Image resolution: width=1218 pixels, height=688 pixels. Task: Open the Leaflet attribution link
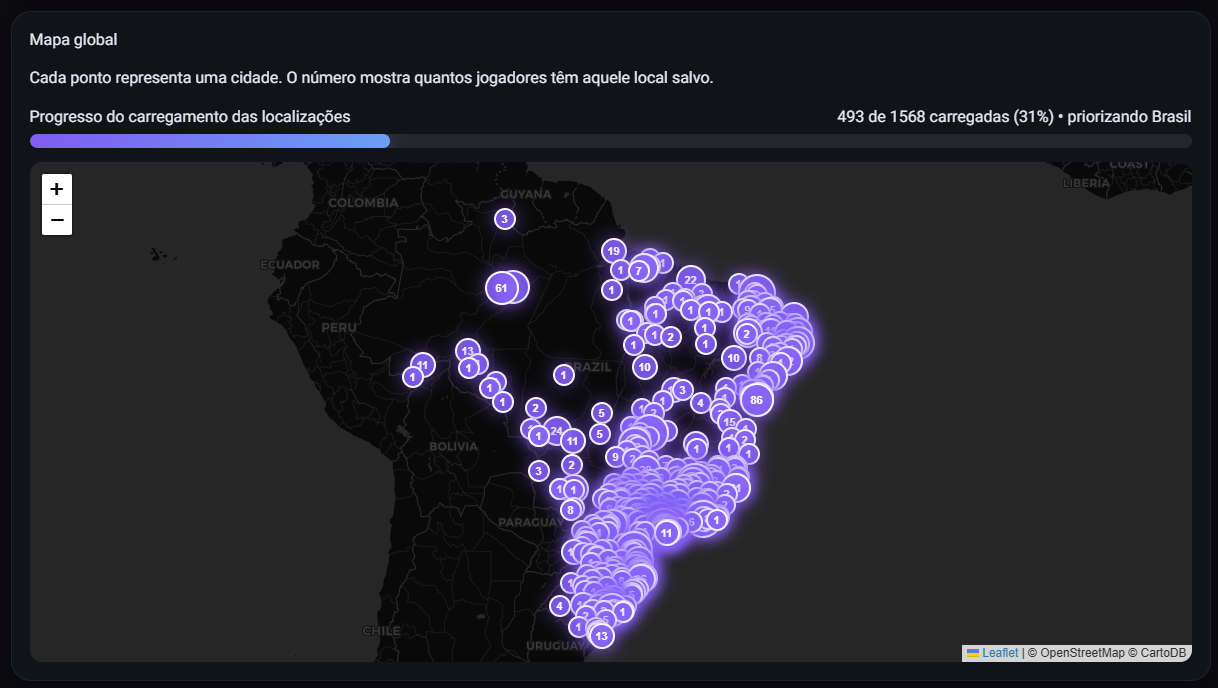point(999,653)
